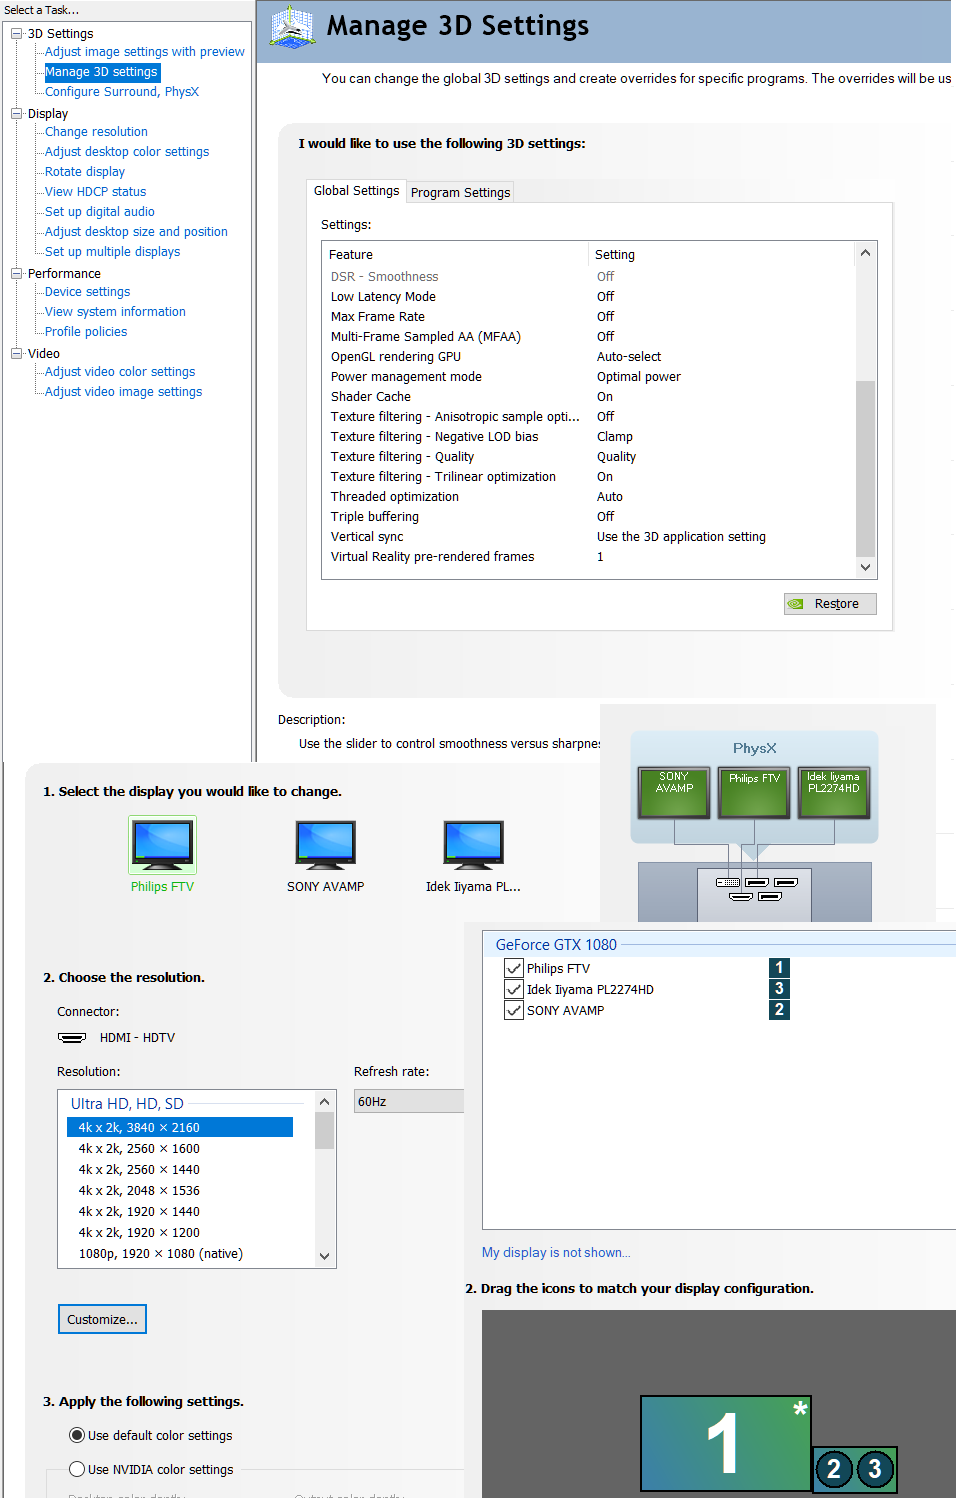
Task: Switch to the Program Settings tab
Action: click(x=460, y=193)
